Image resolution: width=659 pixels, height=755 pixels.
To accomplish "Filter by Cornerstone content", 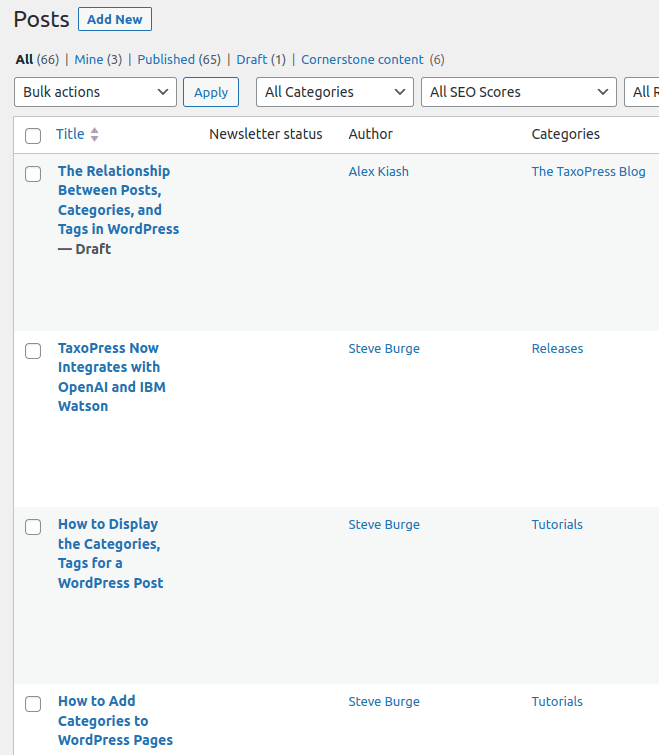I will pyautogui.click(x=362, y=59).
